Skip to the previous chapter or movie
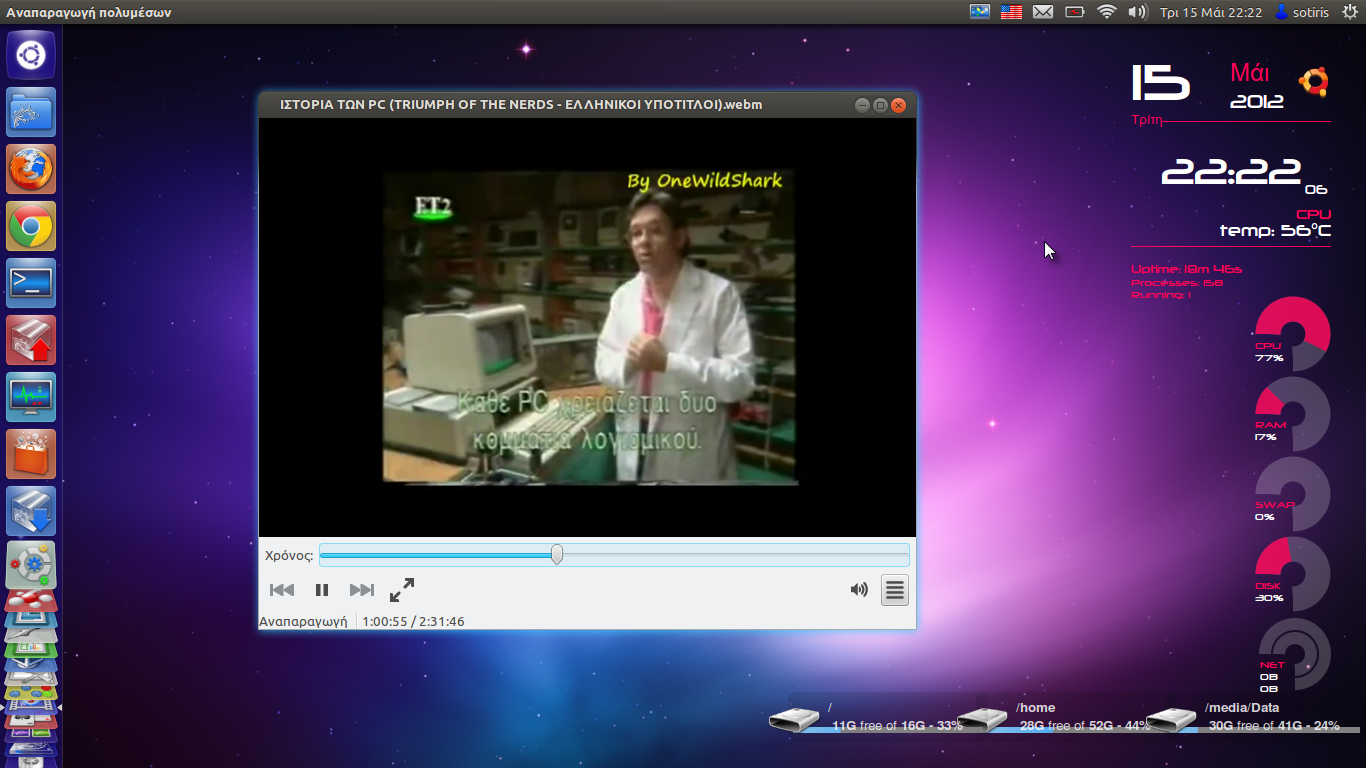Screen dimensions: 1366x768 (282, 591)
